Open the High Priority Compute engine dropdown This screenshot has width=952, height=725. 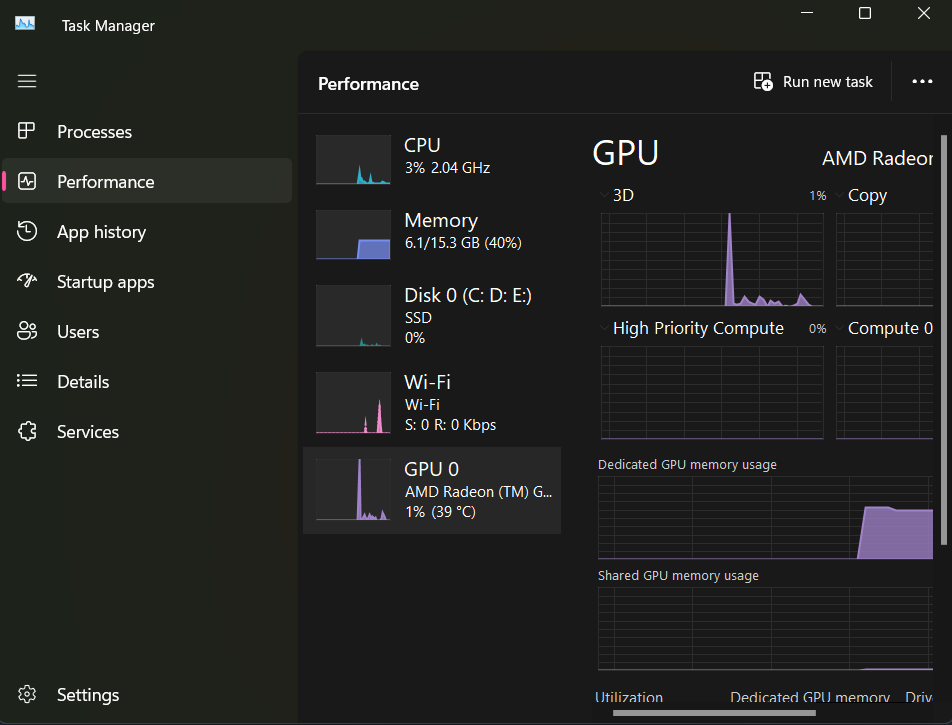click(x=604, y=328)
